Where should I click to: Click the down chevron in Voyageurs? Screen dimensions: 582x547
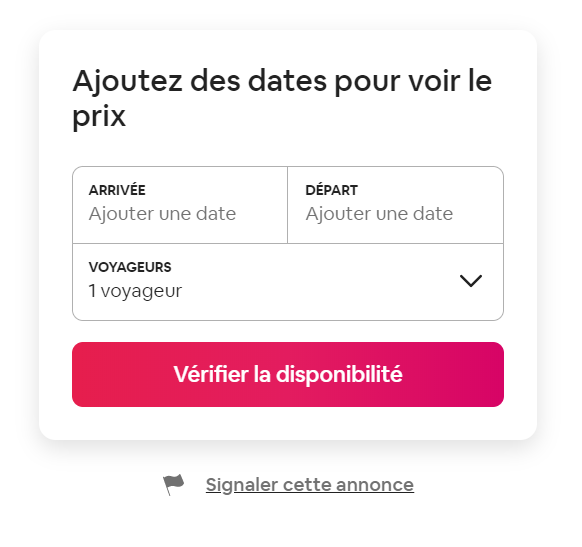tap(471, 281)
